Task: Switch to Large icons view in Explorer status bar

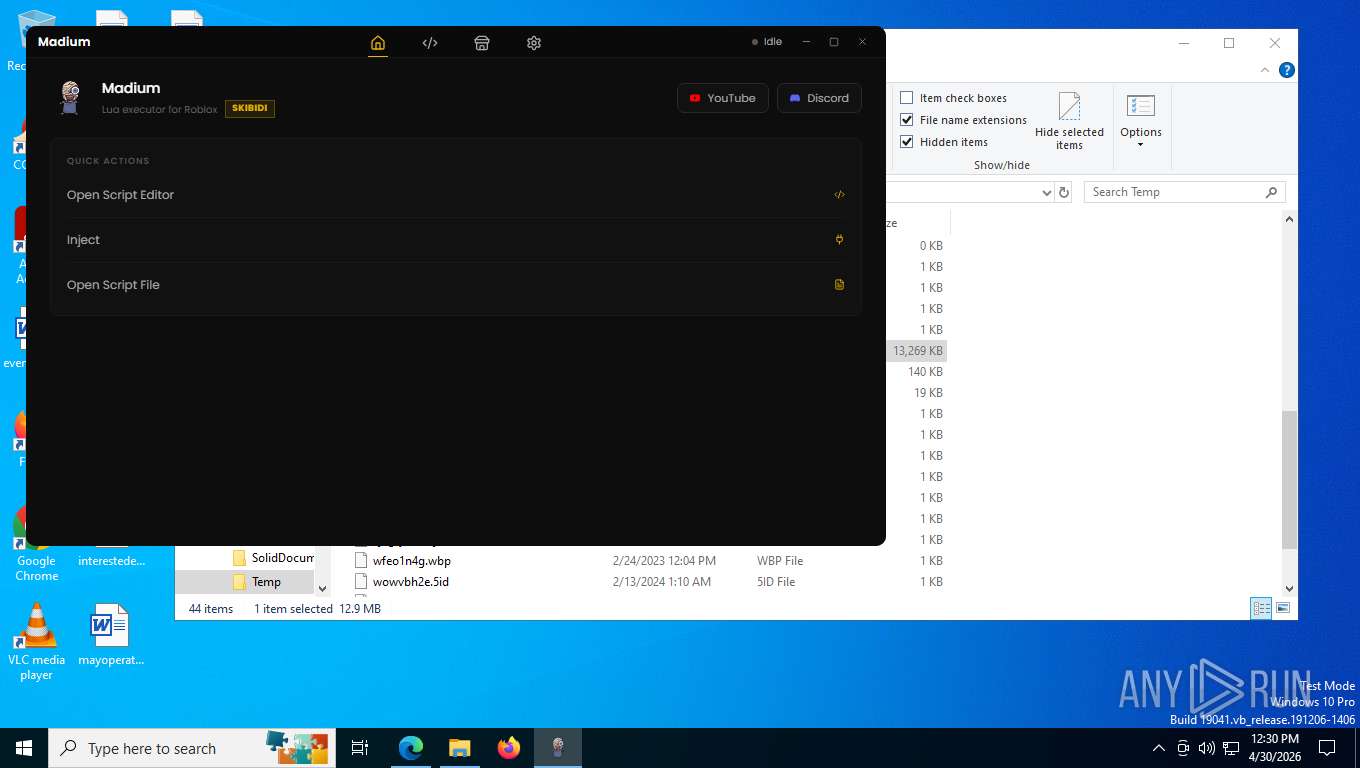Action: pos(1283,608)
